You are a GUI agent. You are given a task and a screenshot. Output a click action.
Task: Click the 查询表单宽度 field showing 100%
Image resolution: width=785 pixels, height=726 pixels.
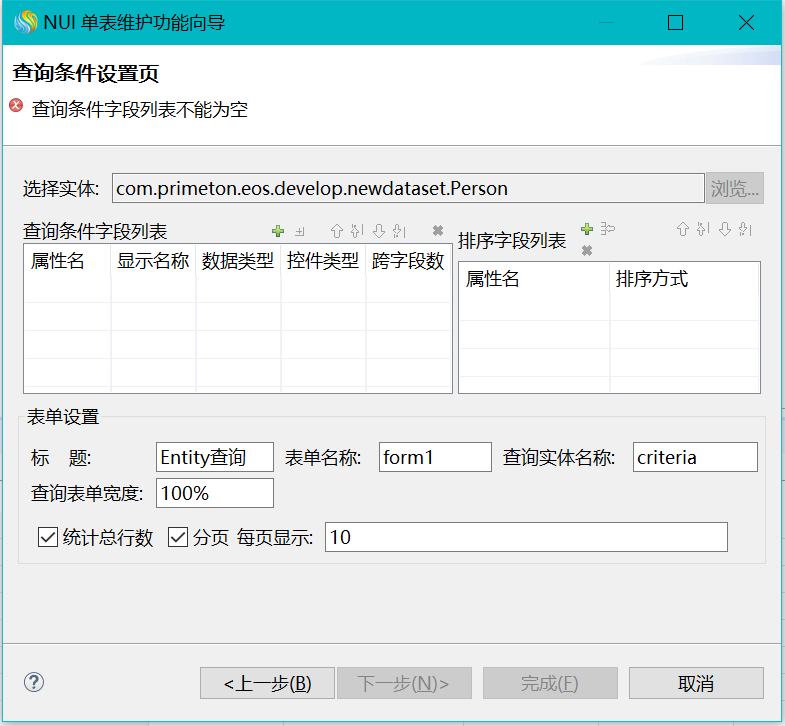click(215, 493)
